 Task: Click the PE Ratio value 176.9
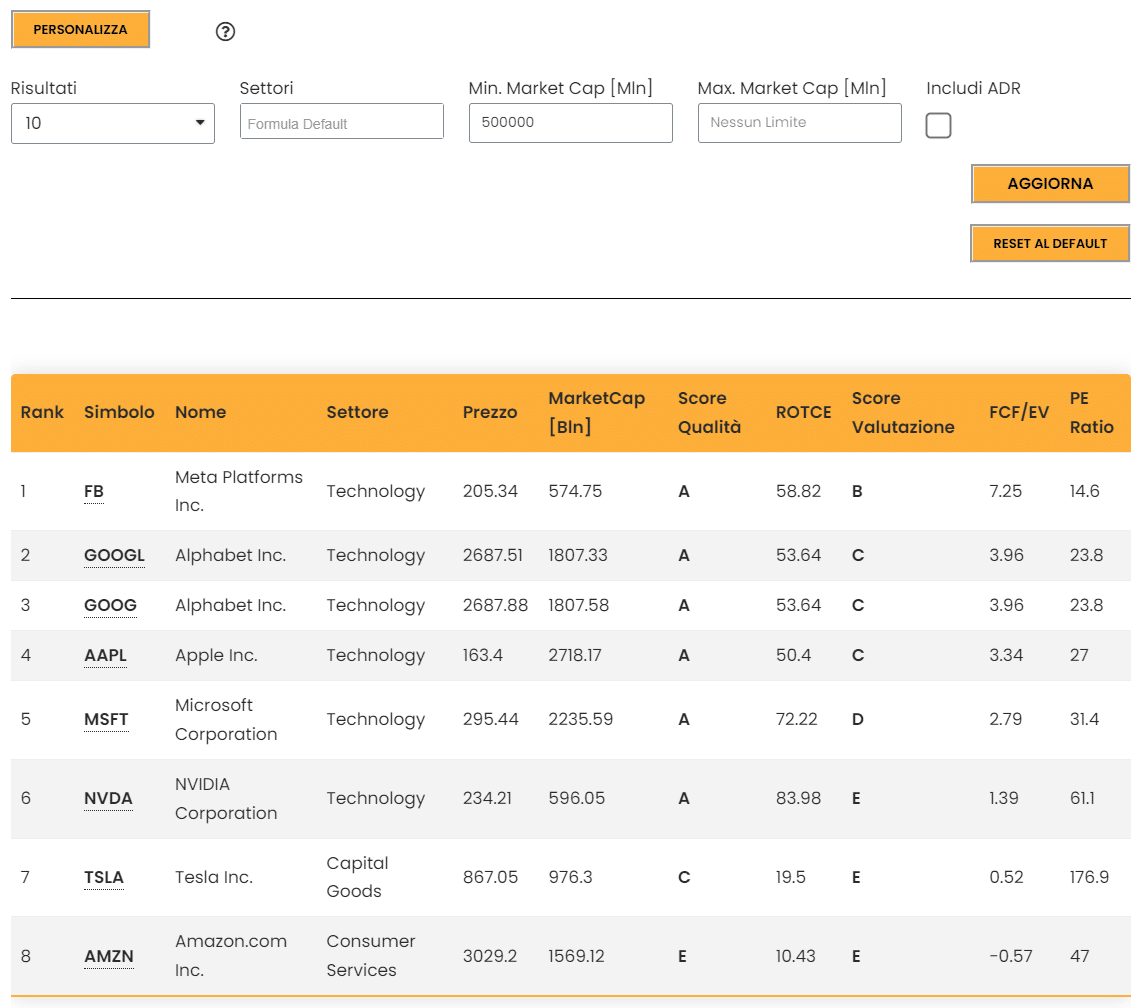click(1089, 877)
